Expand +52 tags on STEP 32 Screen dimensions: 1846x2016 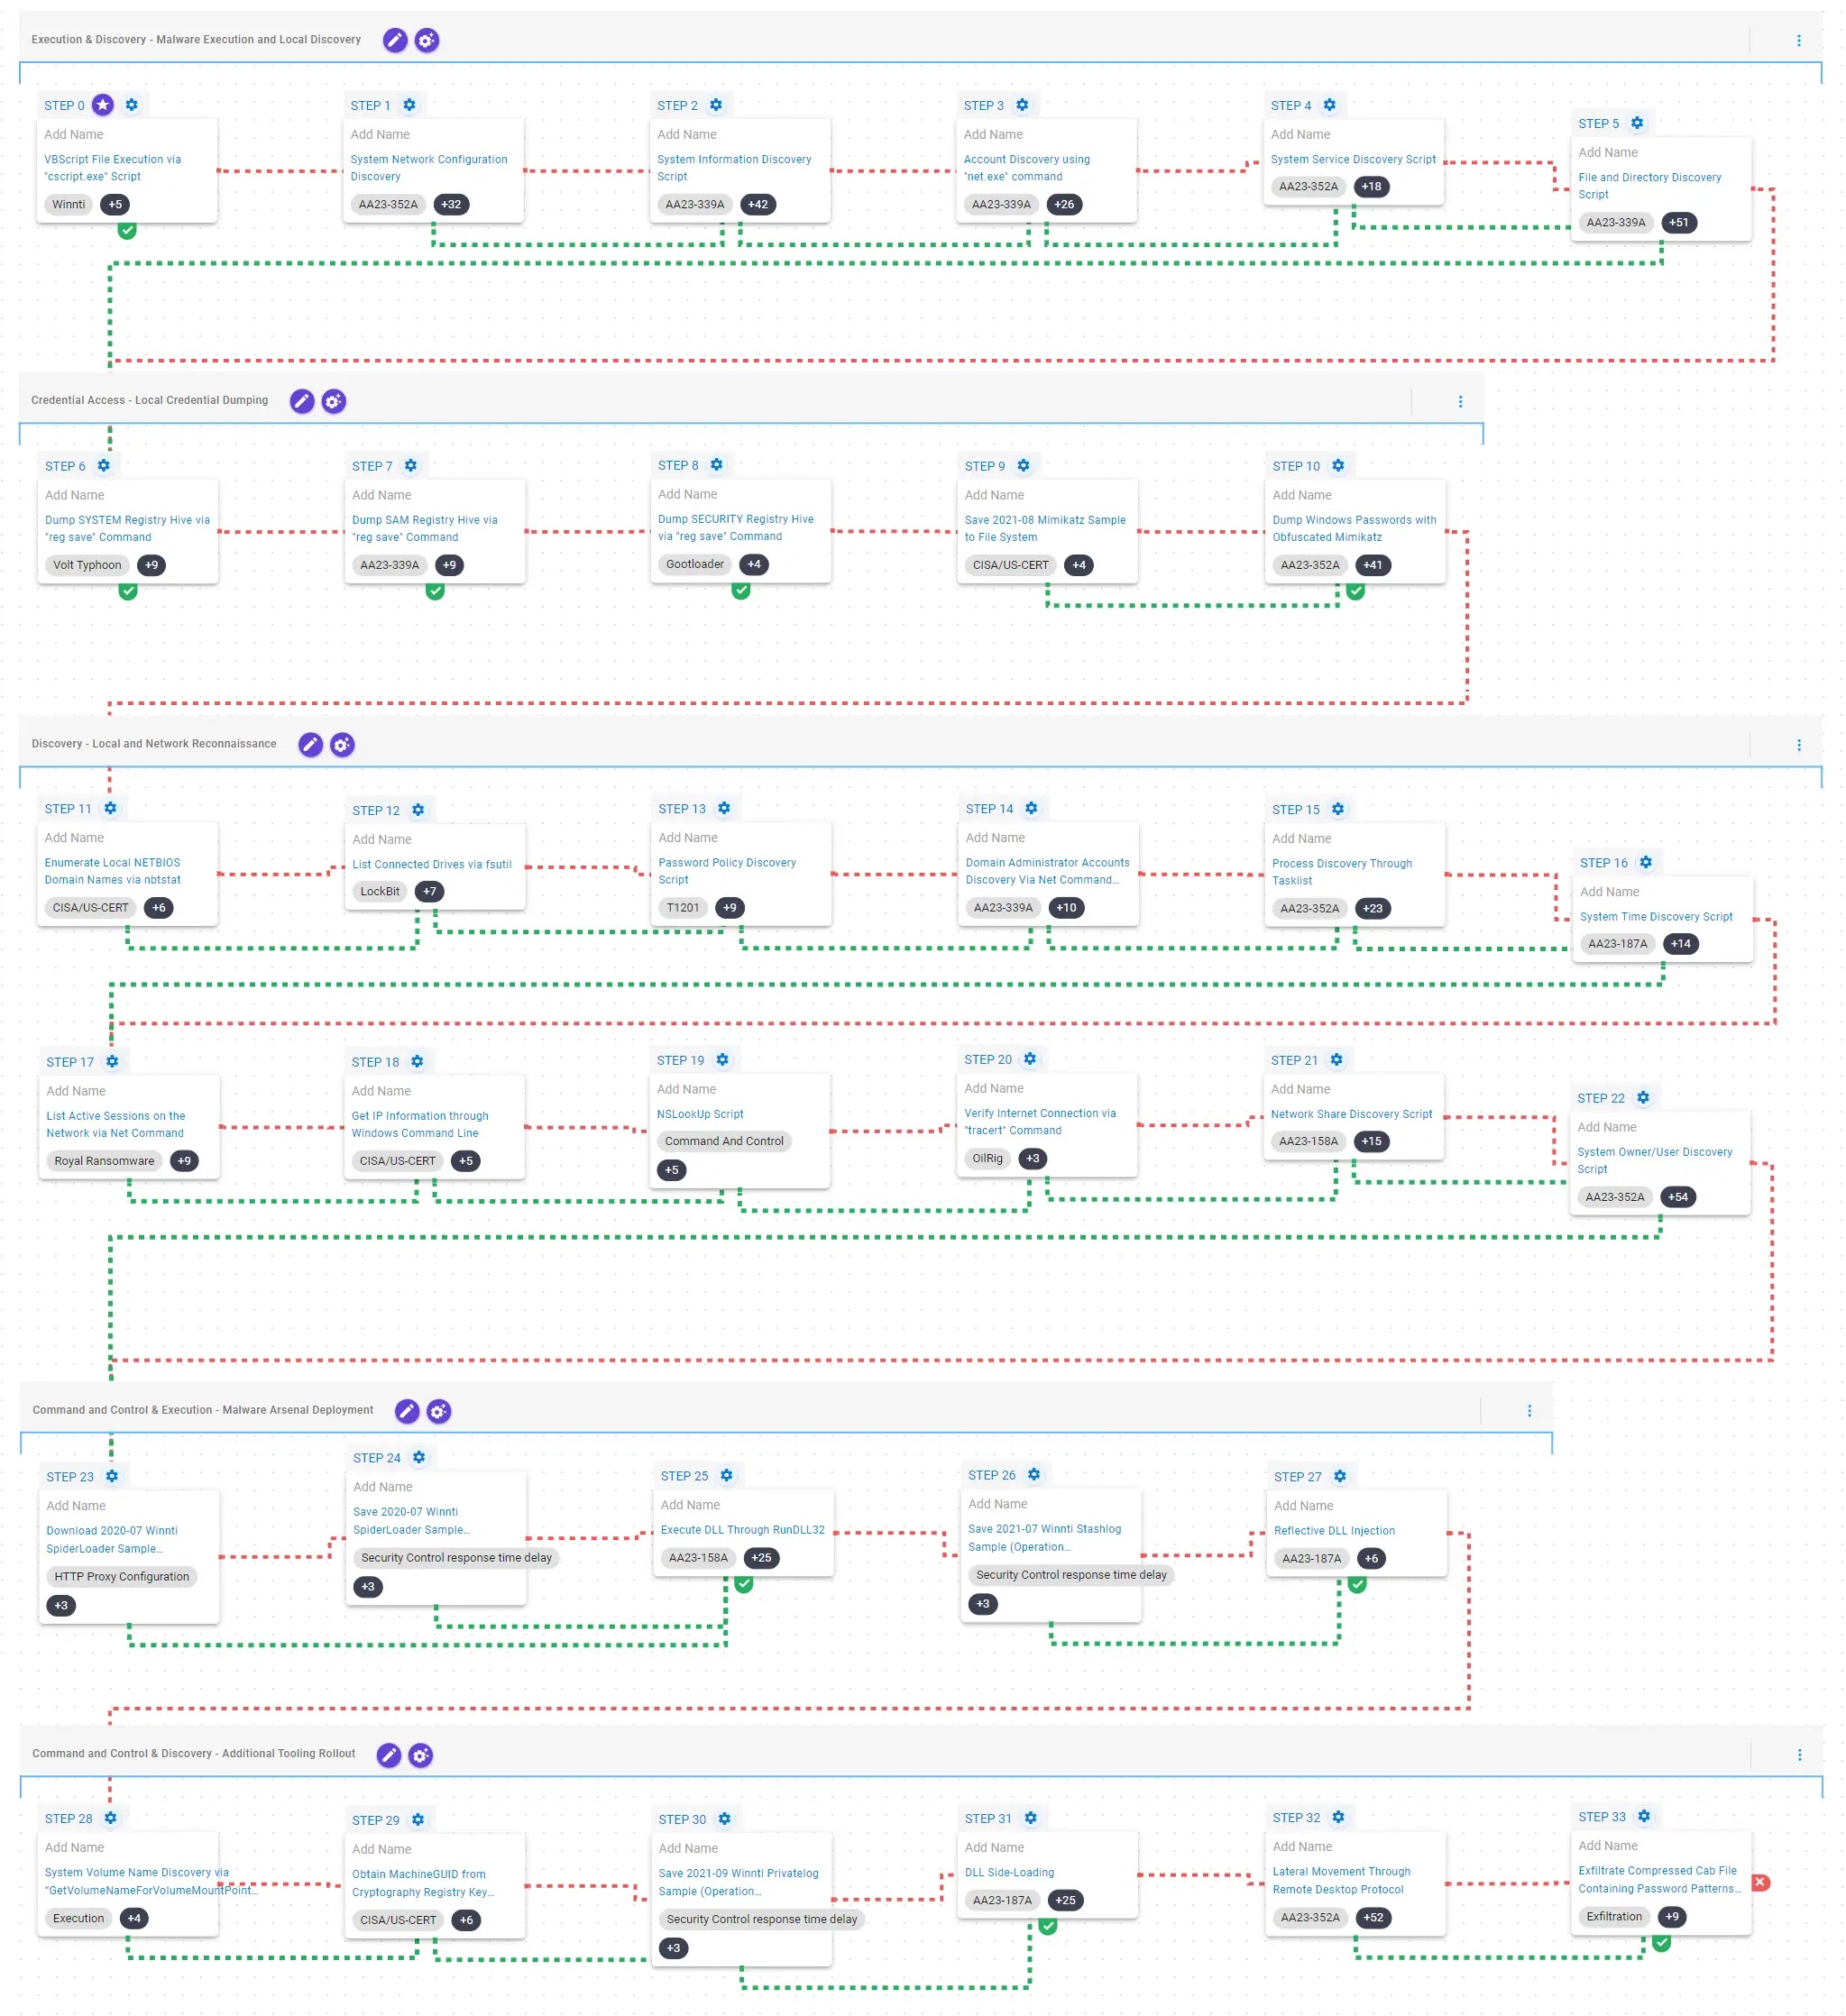pyautogui.click(x=1373, y=1918)
